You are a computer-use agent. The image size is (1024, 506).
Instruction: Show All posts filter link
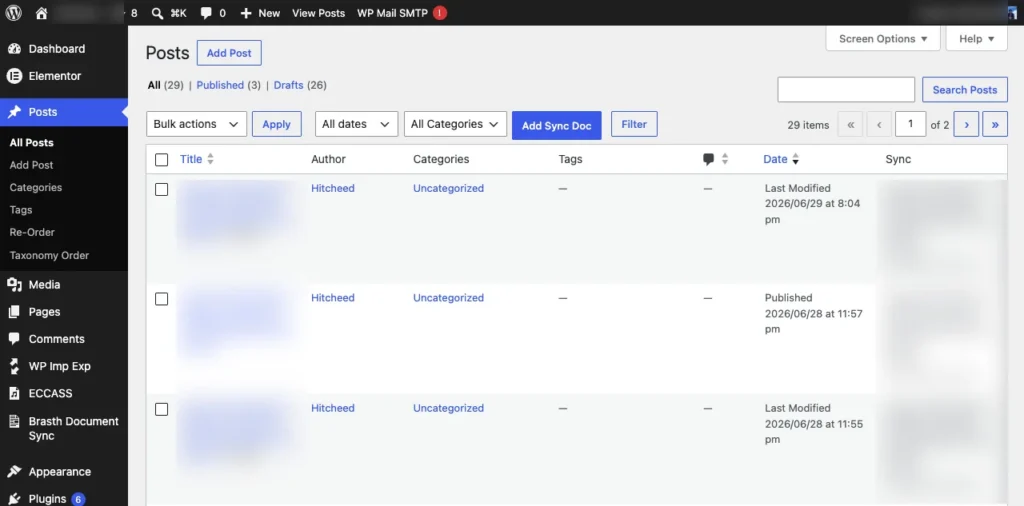[x=154, y=85]
